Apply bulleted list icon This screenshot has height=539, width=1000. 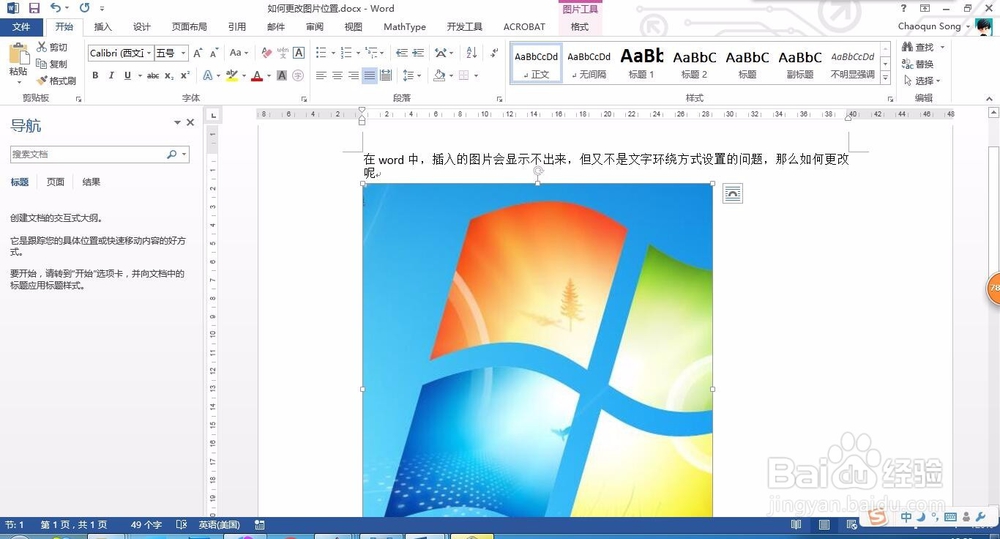tap(321, 53)
